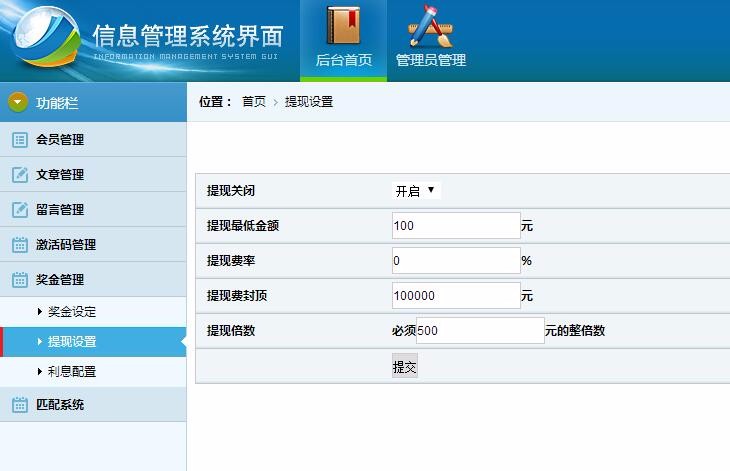The height and width of the screenshot is (471, 730).
Task: Focus the 提现倍数 input showing 500
Action: click(480, 330)
